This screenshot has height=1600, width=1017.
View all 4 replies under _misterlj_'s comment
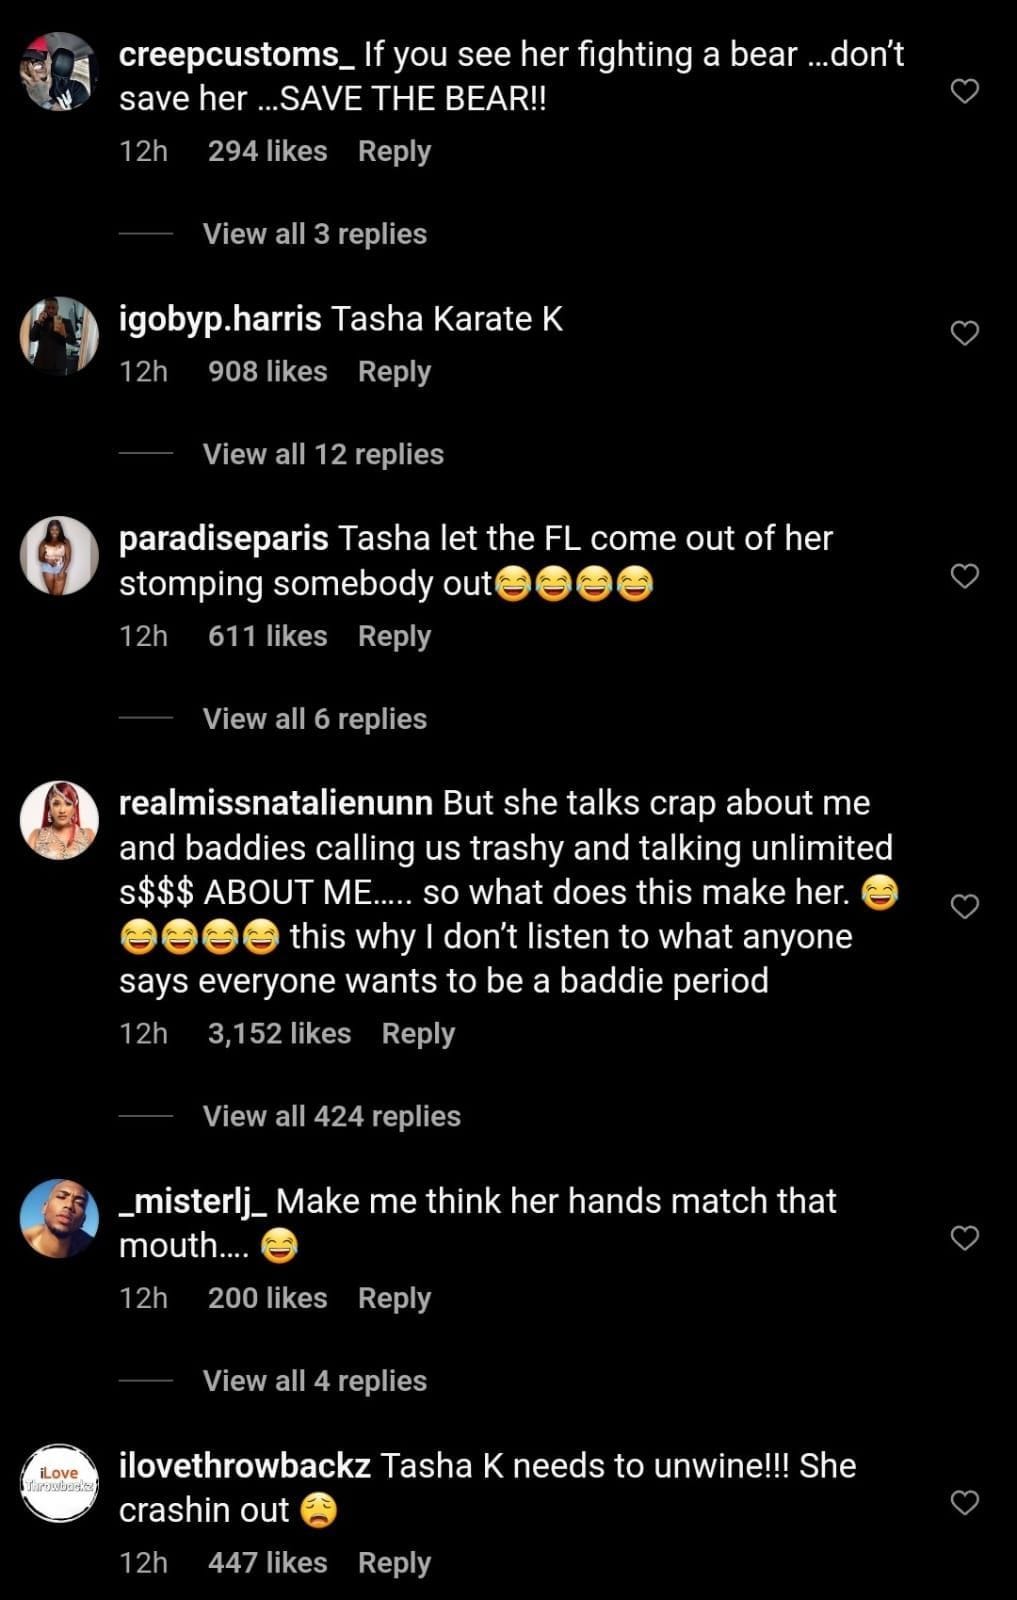tap(313, 1379)
